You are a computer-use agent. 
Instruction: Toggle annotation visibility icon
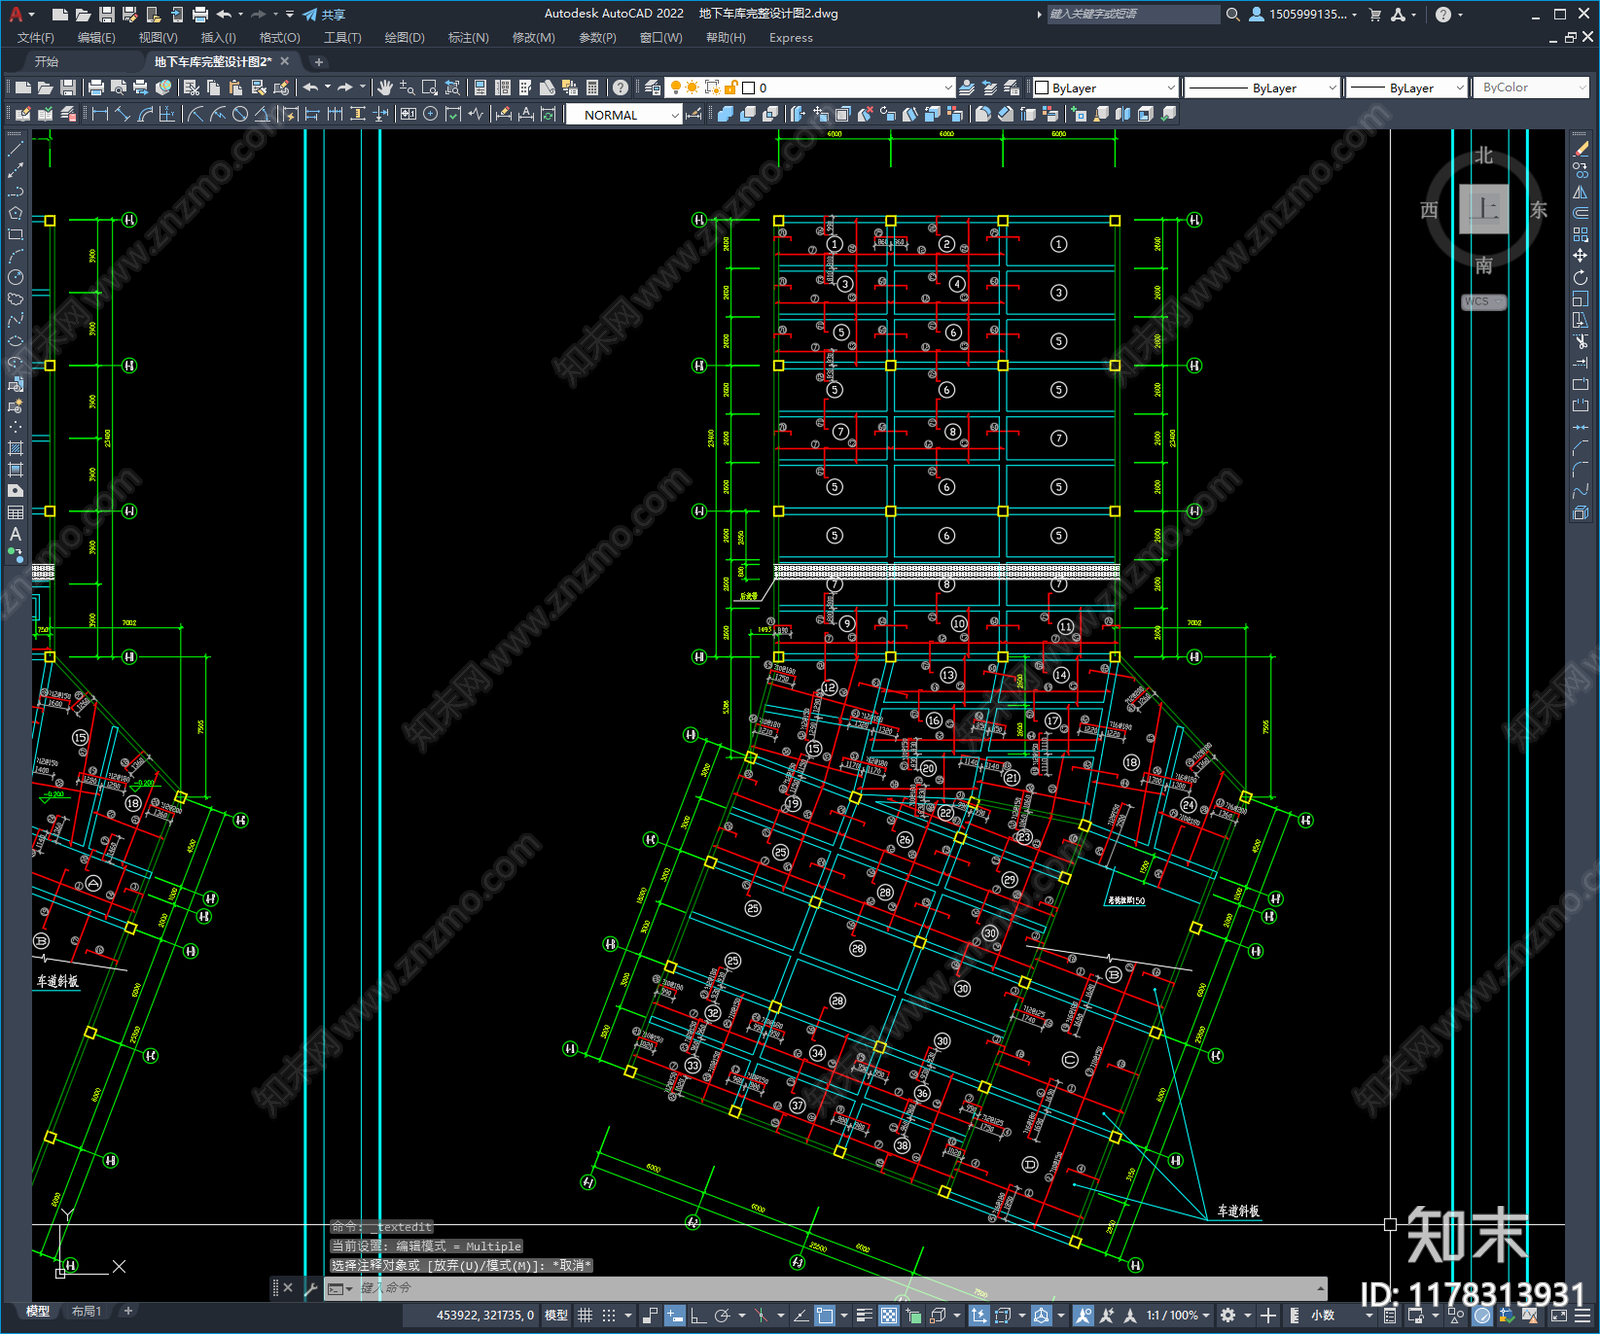click(x=1083, y=1316)
